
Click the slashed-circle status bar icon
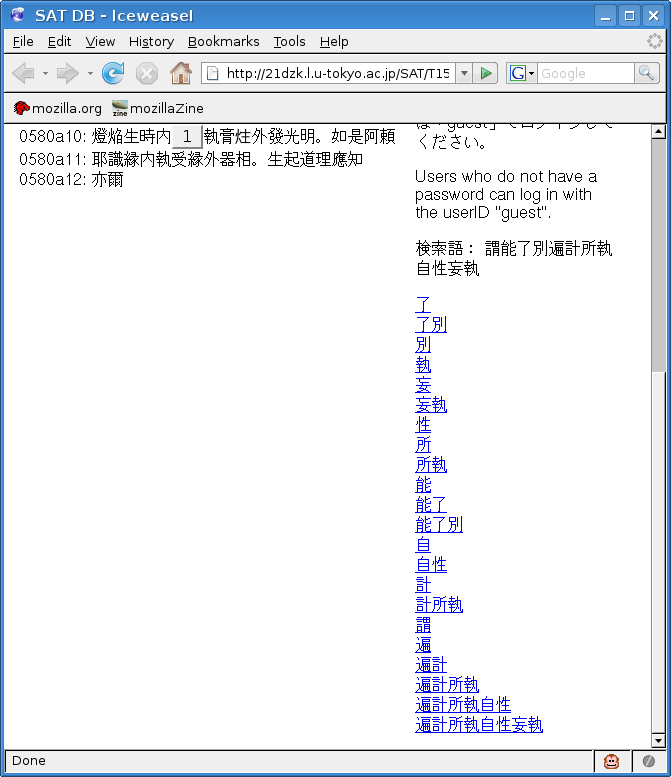pyautogui.click(x=649, y=761)
